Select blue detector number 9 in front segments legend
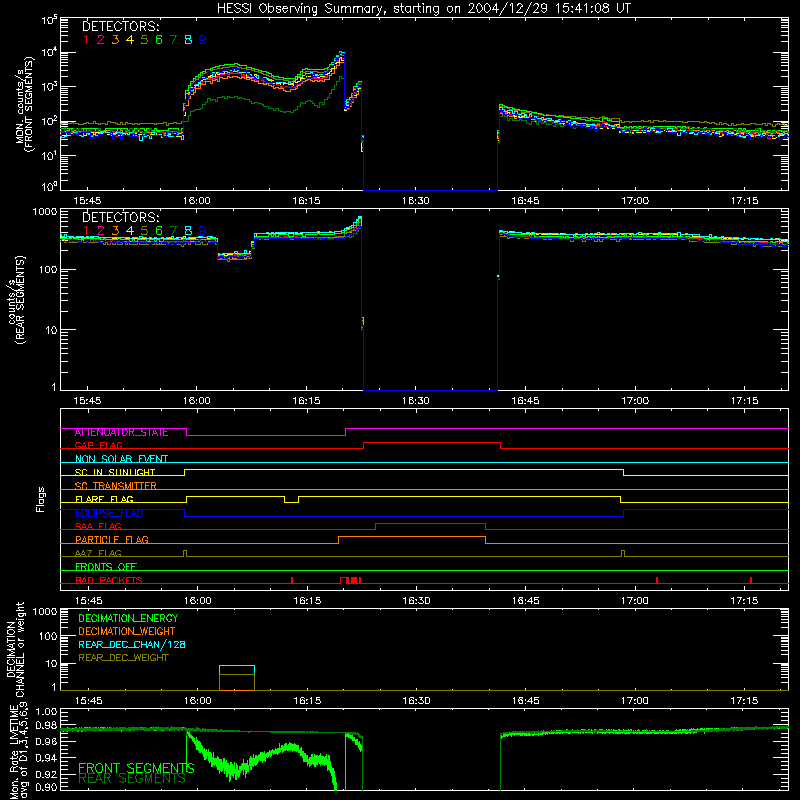Screen dimensions: 800x800 [x=203, y=40]
